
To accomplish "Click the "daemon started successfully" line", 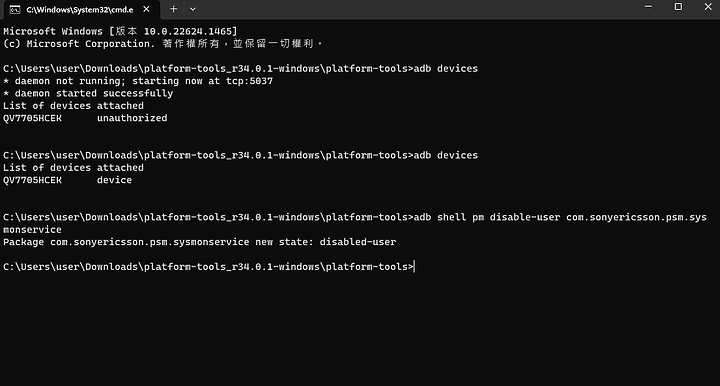I will click(88, 93).
